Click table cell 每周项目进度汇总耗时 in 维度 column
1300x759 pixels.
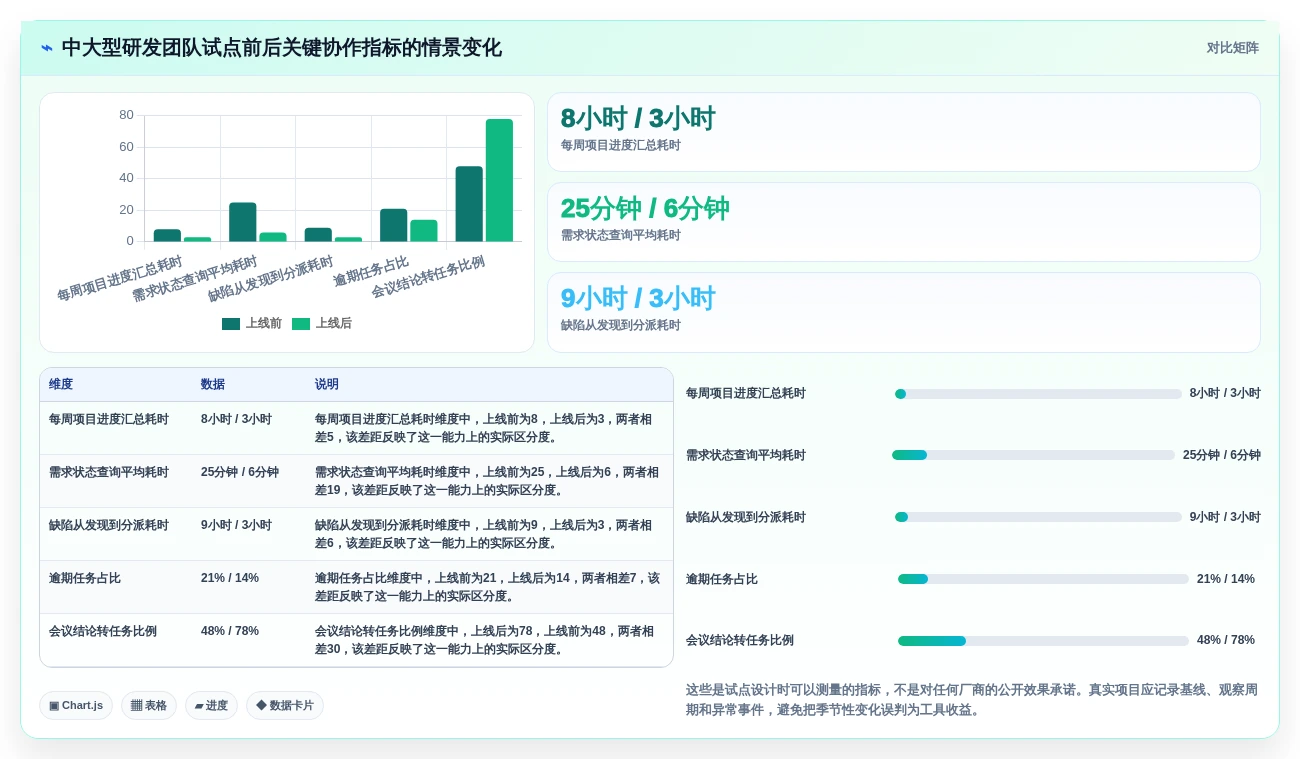point(109,419)
